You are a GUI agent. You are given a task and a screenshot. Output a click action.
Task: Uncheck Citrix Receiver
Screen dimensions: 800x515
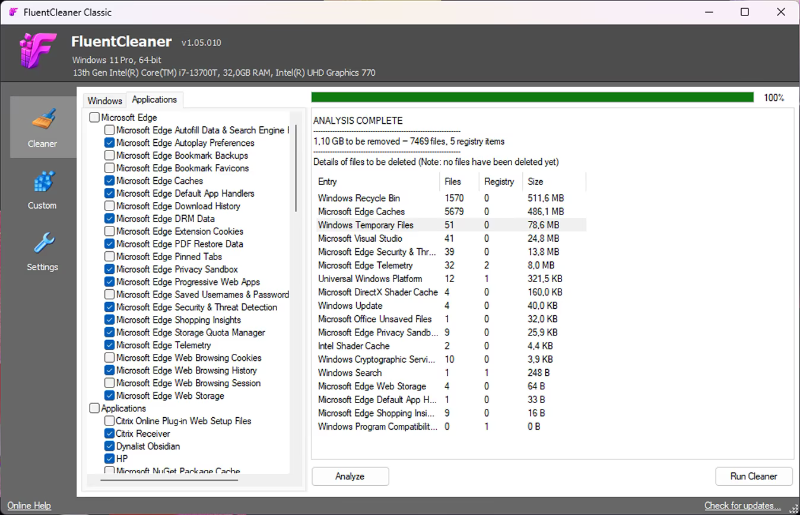click(109, 433)
